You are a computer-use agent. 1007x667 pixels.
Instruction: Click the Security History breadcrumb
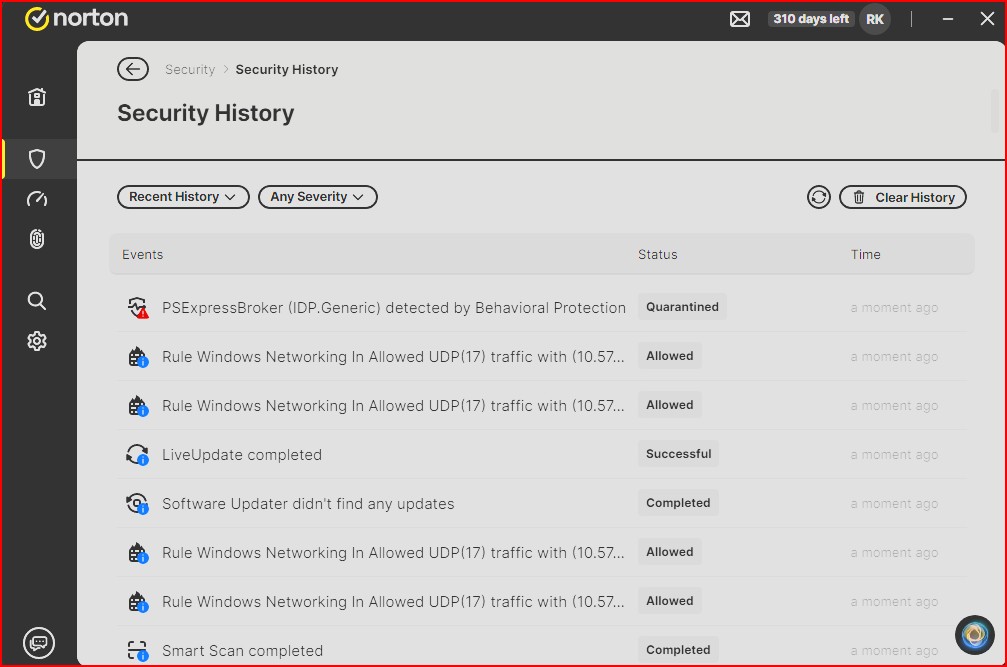click(x=286, y=69)
